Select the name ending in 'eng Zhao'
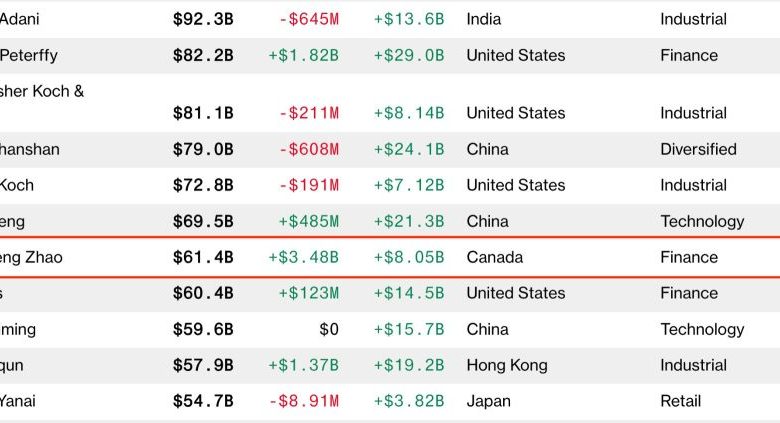Image resolution: width=780 pixels, height=423 pixels. (31, 257)
